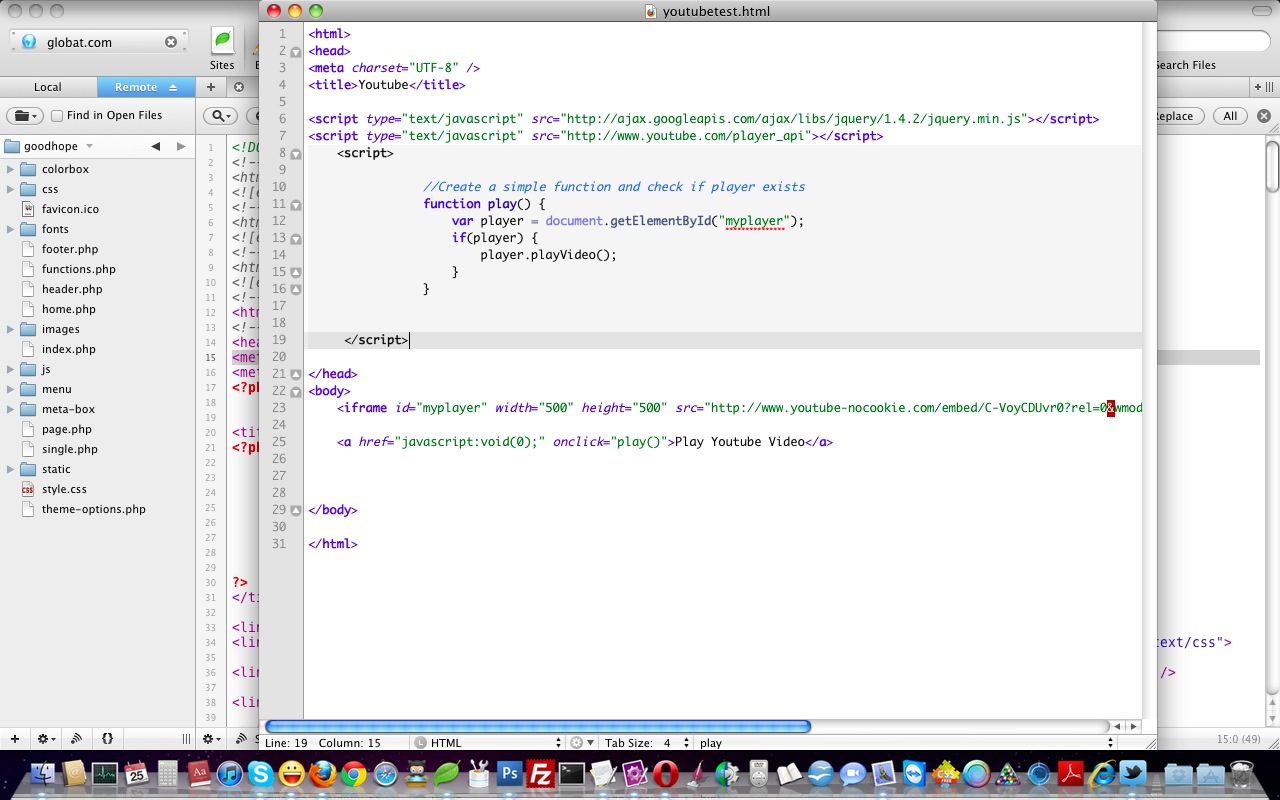This screenshot has height=800, width=1280.
Task: Click the sidebar broadcast signal icon
Action: coord(76,739)
